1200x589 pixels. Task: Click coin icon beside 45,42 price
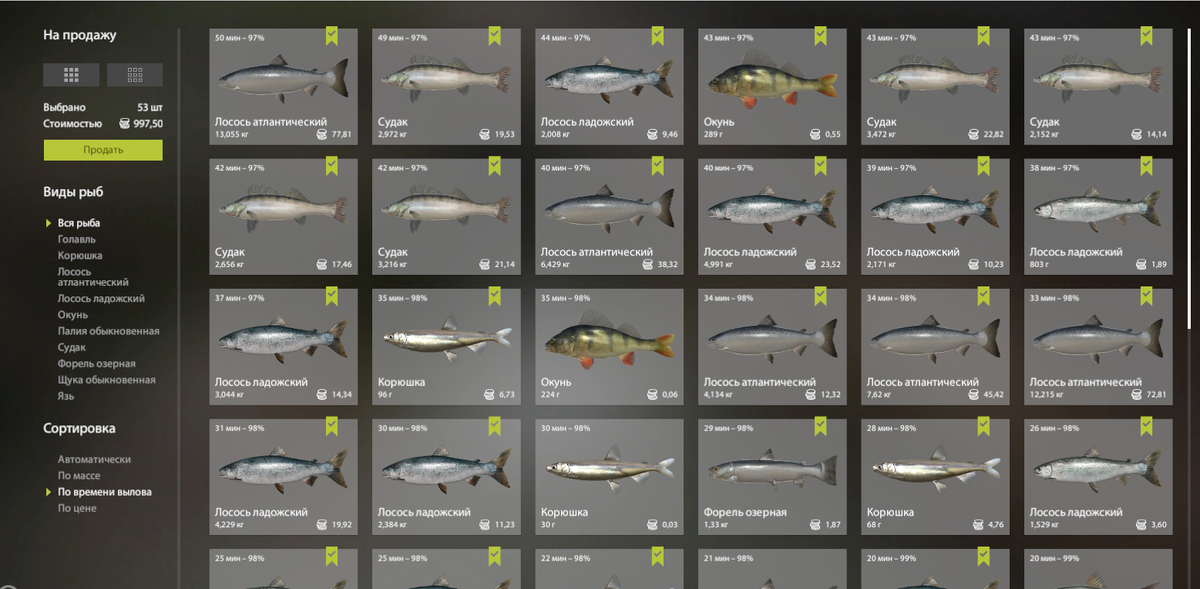click(975, 394)
